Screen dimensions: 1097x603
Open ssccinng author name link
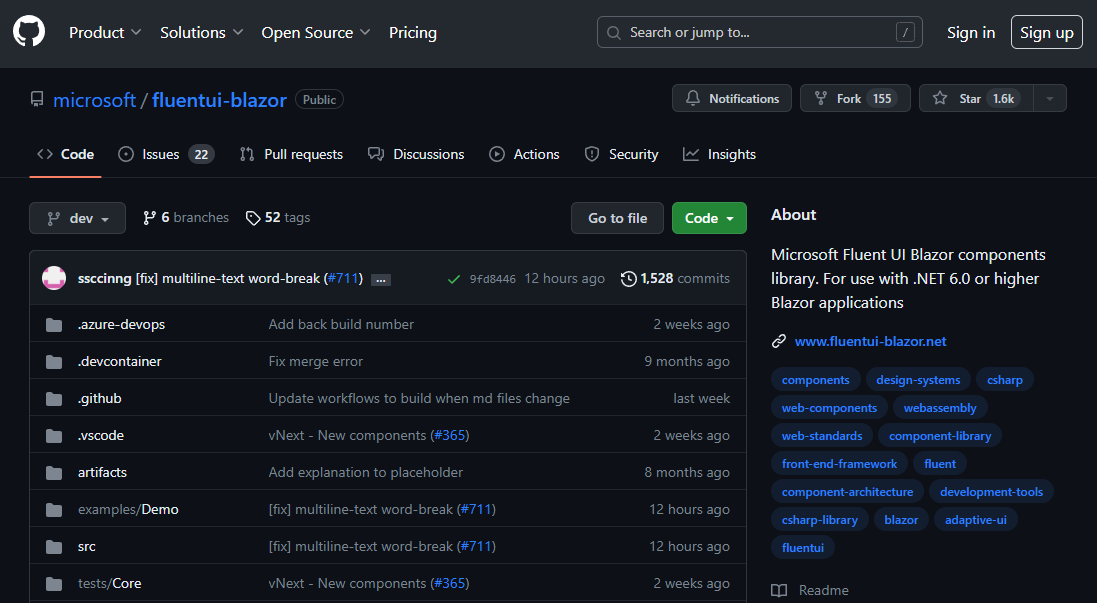pyautogui.click(x=104, y=278)
